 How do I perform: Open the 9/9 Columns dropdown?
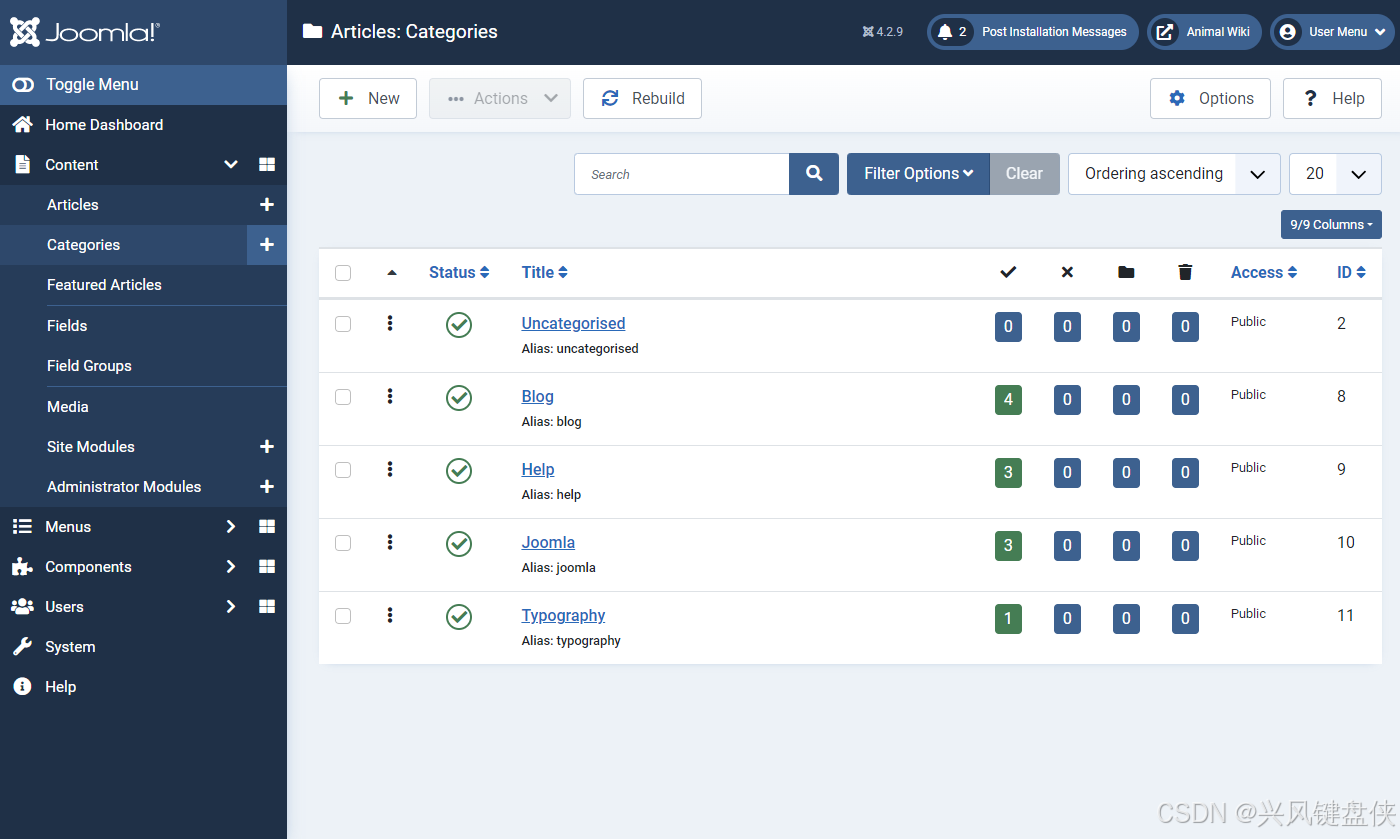pyautogui.click(x=1331, y=225)
